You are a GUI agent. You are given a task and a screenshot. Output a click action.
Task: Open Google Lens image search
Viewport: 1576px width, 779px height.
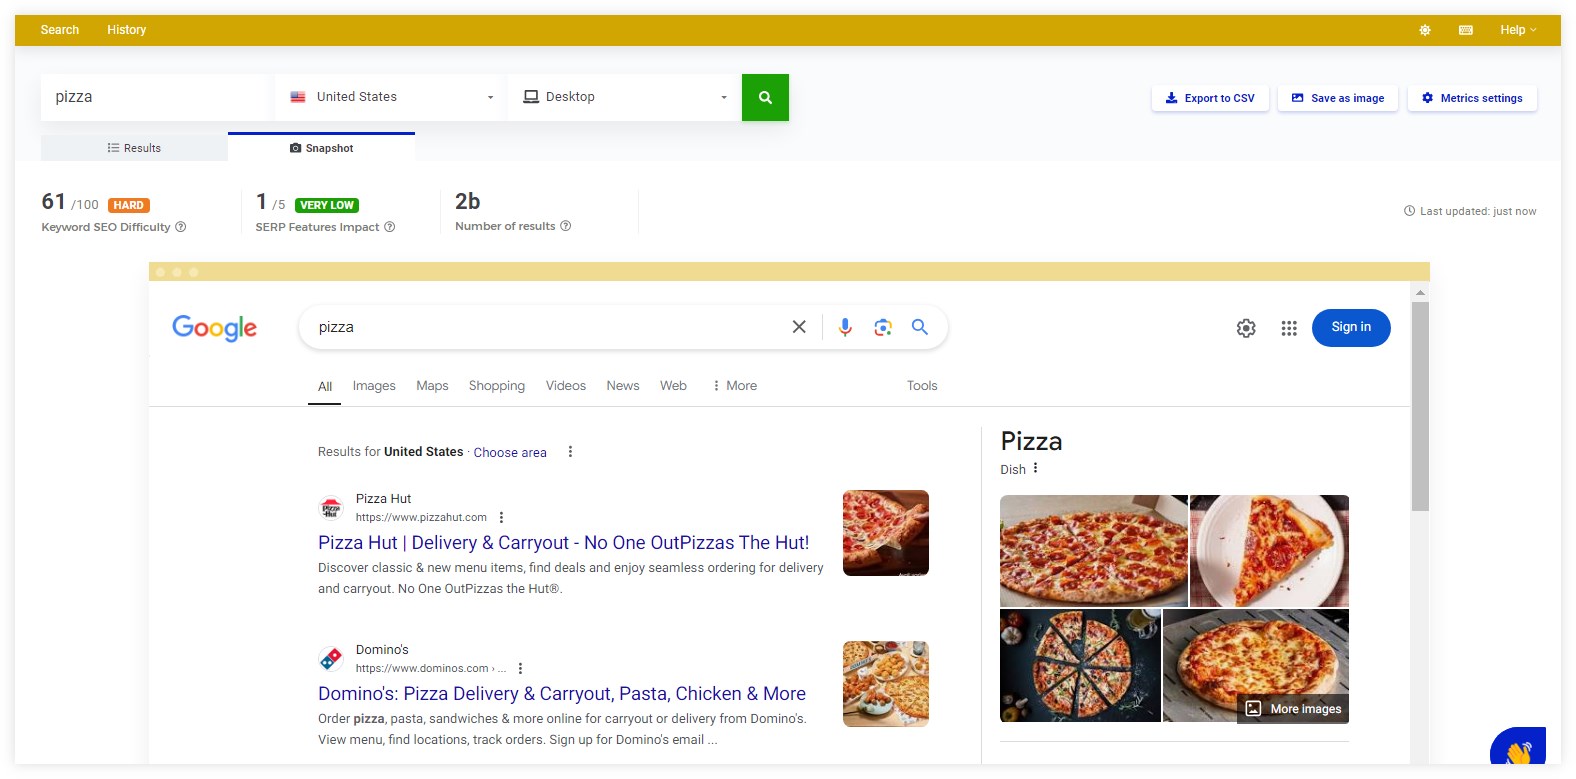[x=882, y=327]
